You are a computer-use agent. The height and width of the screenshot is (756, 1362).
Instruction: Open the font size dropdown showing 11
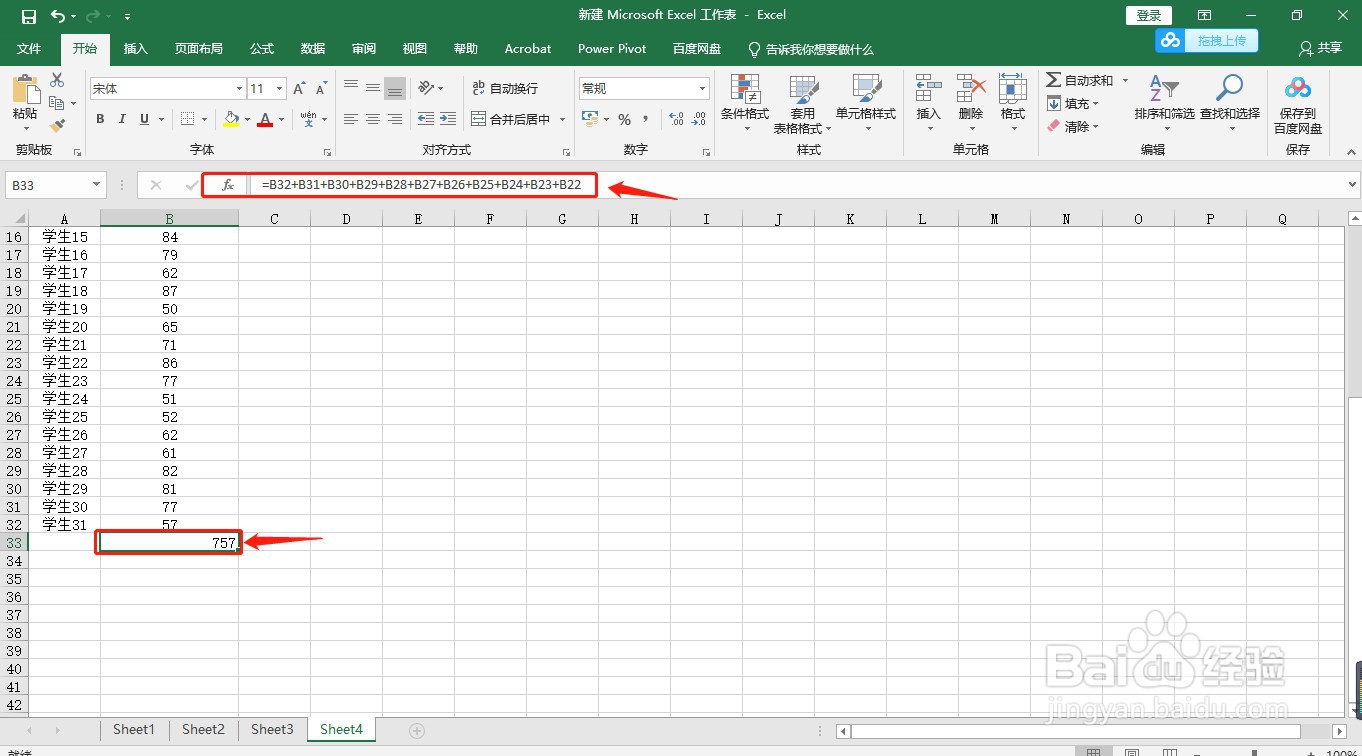pos(280,89)
